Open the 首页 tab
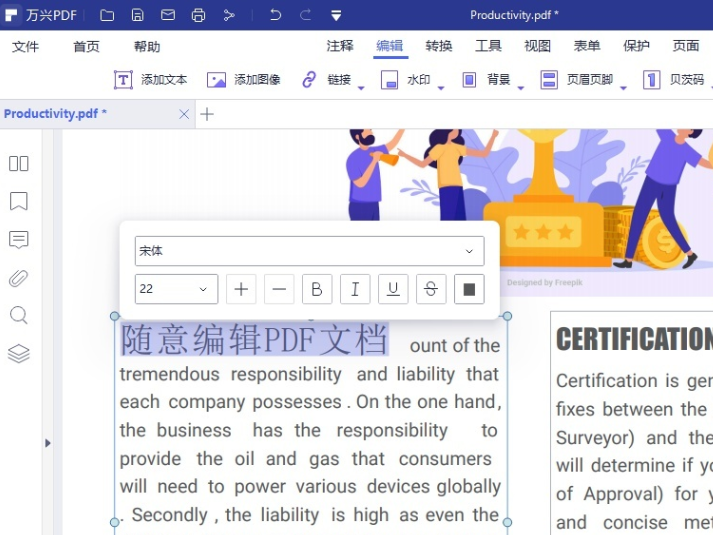 click(86, 46)
